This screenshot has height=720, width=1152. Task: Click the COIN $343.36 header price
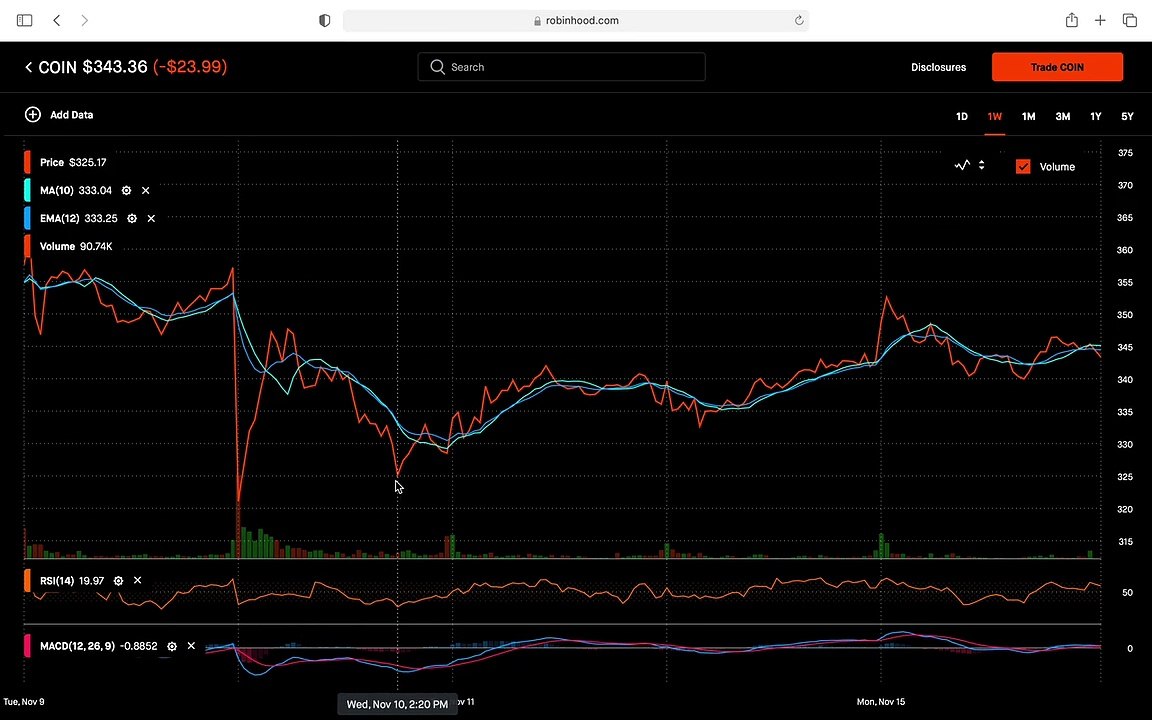click(93, 67)
